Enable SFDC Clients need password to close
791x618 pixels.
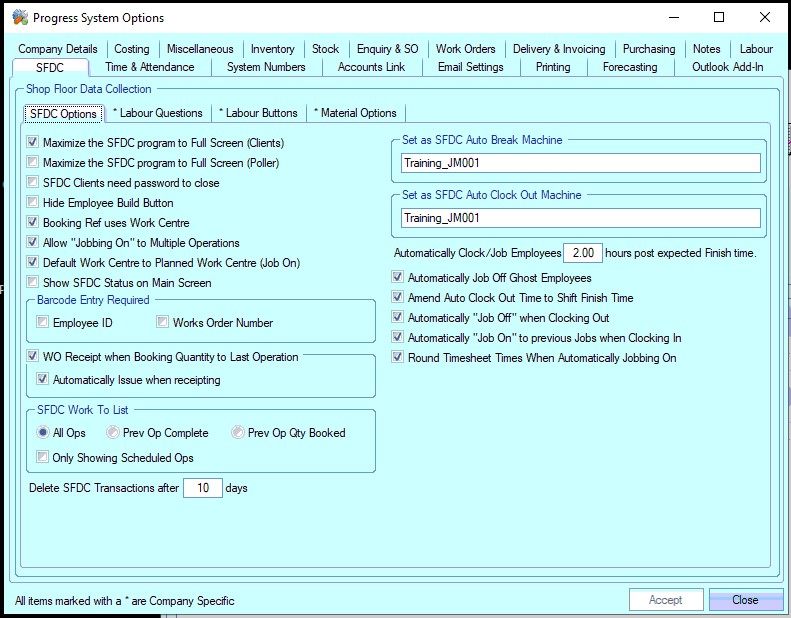click(x=32, y=183)
